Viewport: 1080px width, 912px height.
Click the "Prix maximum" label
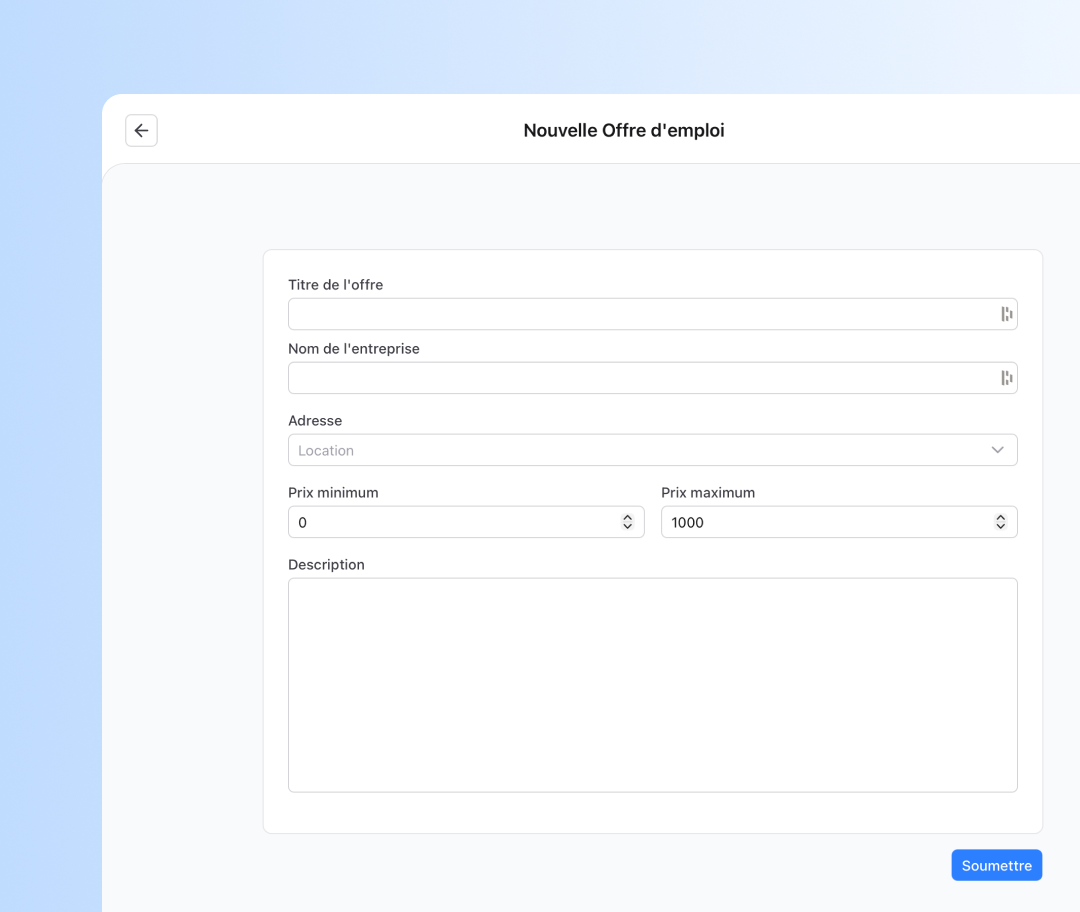click(707, 493)
